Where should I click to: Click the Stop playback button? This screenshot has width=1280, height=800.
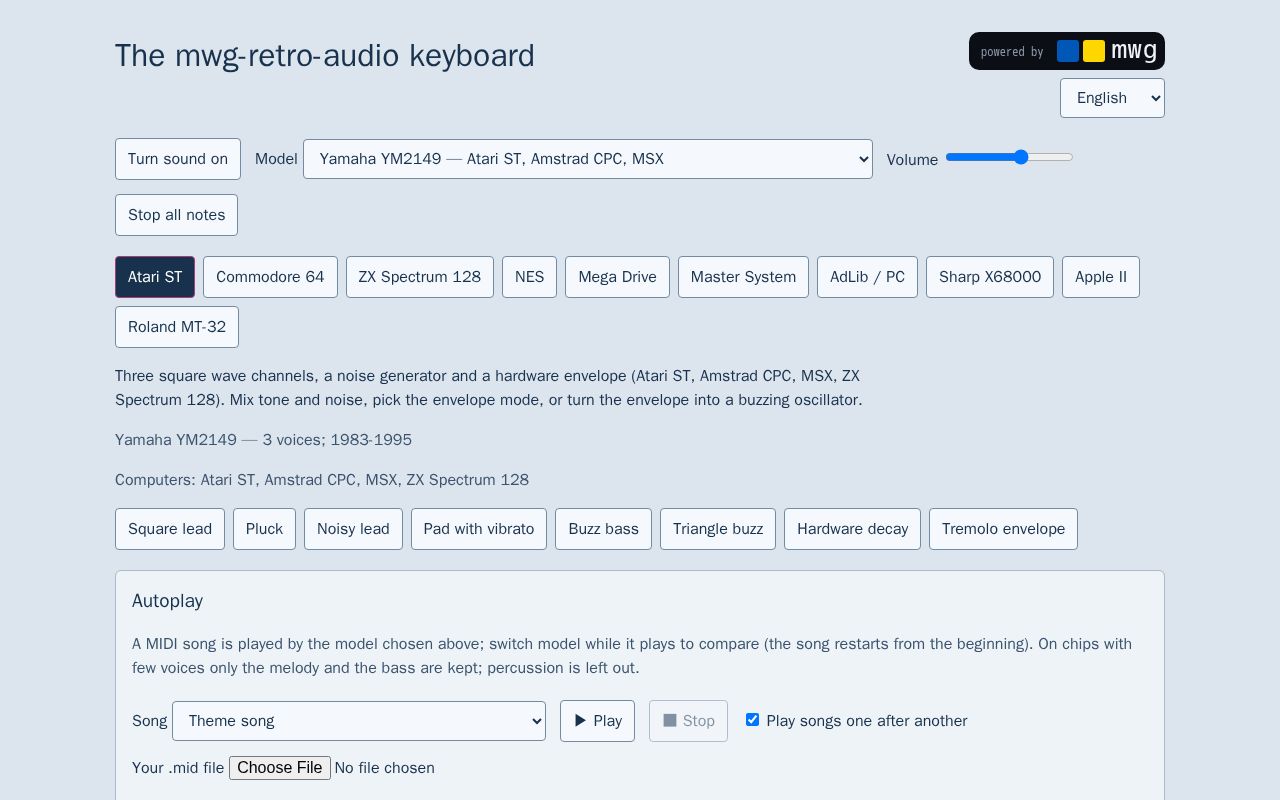(688, 721)
